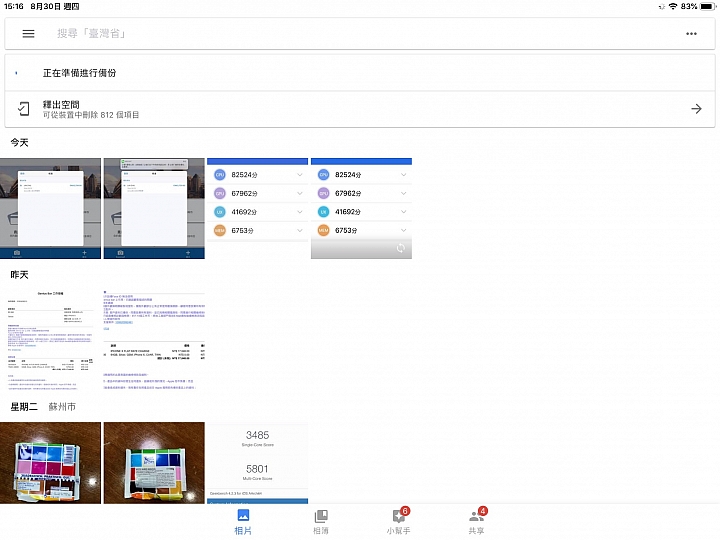This screenshot has height=540, width=720.
Task: Search photos in the 搜尋 field
Action: pyautogui.click(x=360, y=34)
